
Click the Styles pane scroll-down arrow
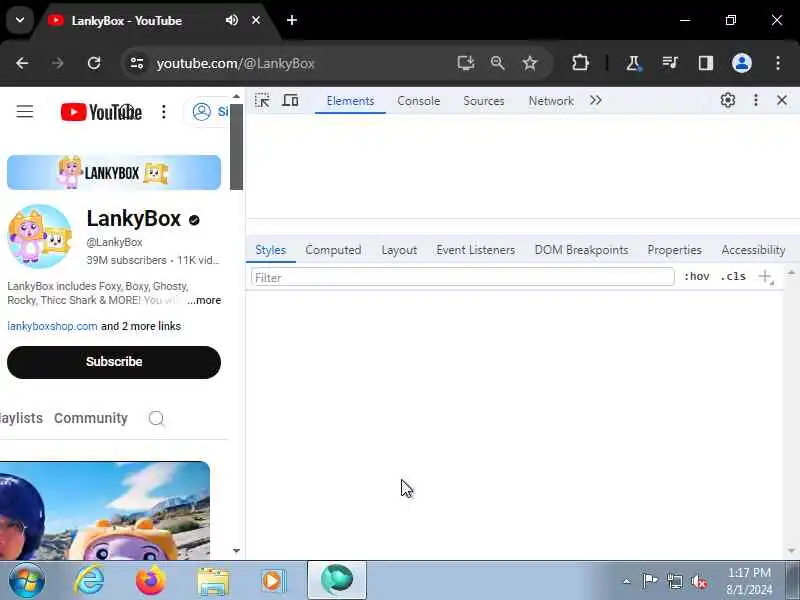pos(791,551)
